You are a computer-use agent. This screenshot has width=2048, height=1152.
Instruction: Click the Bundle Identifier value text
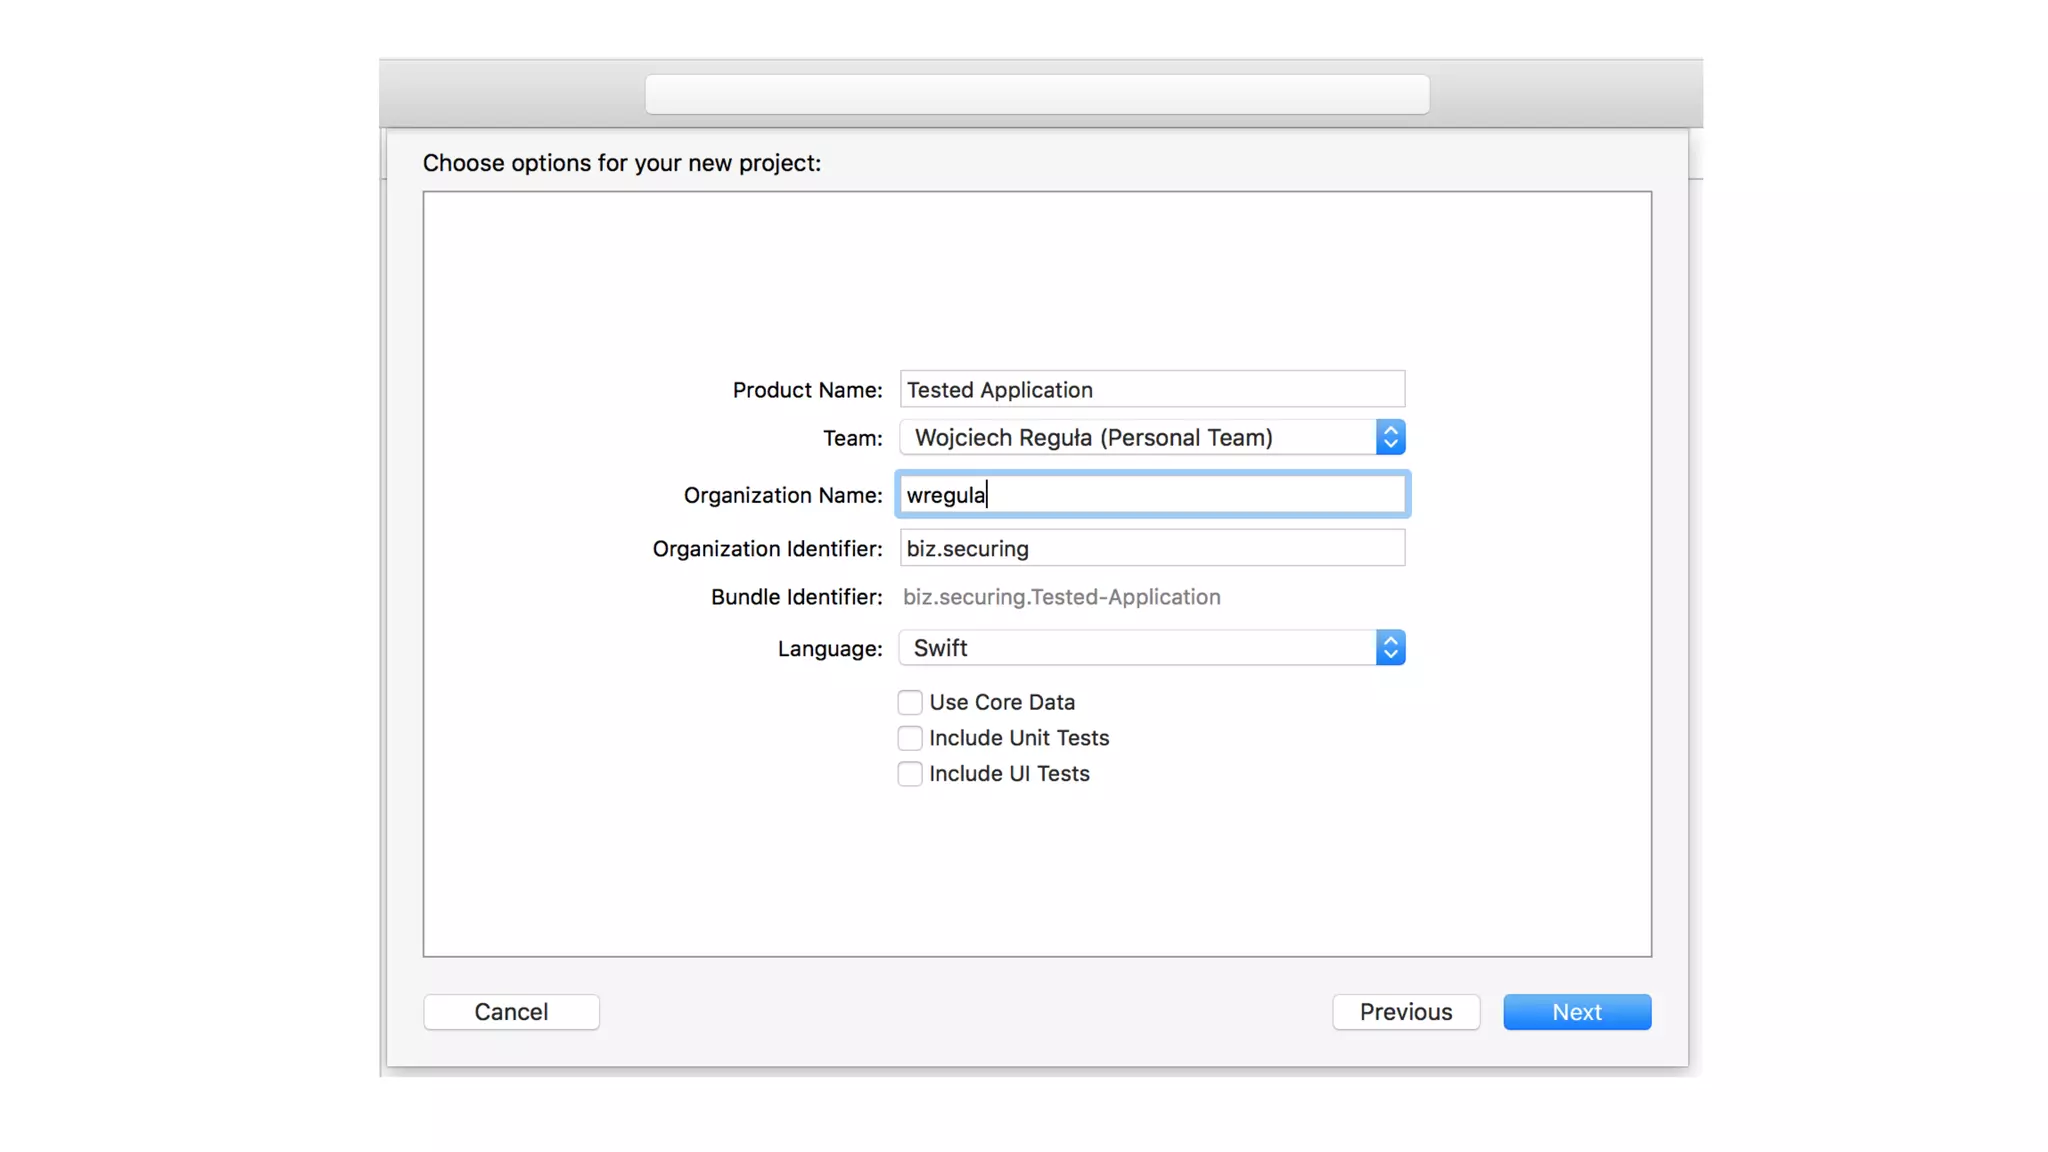point(1061,597)
